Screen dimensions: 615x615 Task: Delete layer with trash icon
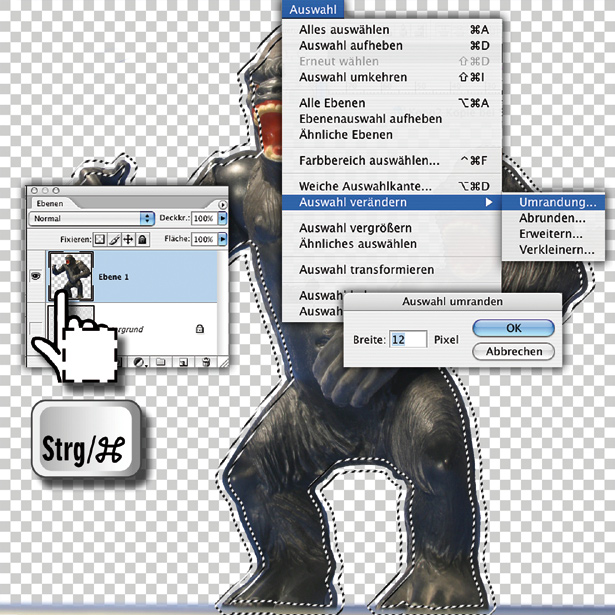(x=206, y=362)
